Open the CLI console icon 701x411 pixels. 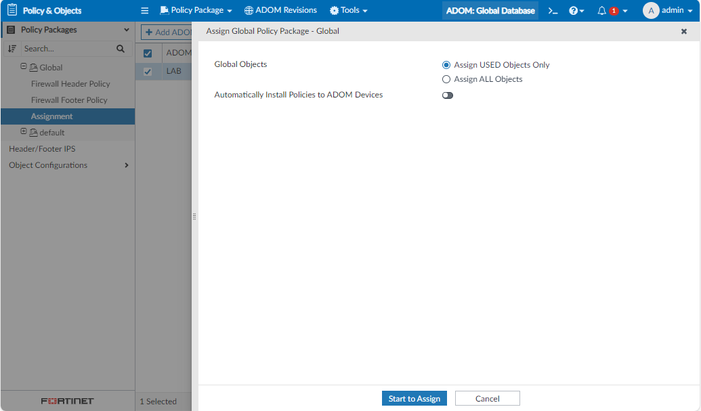pyautogui.click(x=553, y=11)
